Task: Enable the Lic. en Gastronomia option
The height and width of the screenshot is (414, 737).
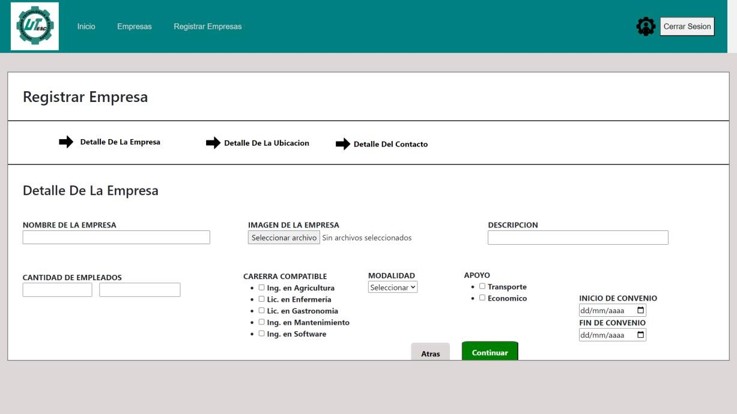Action: [262, 311]
